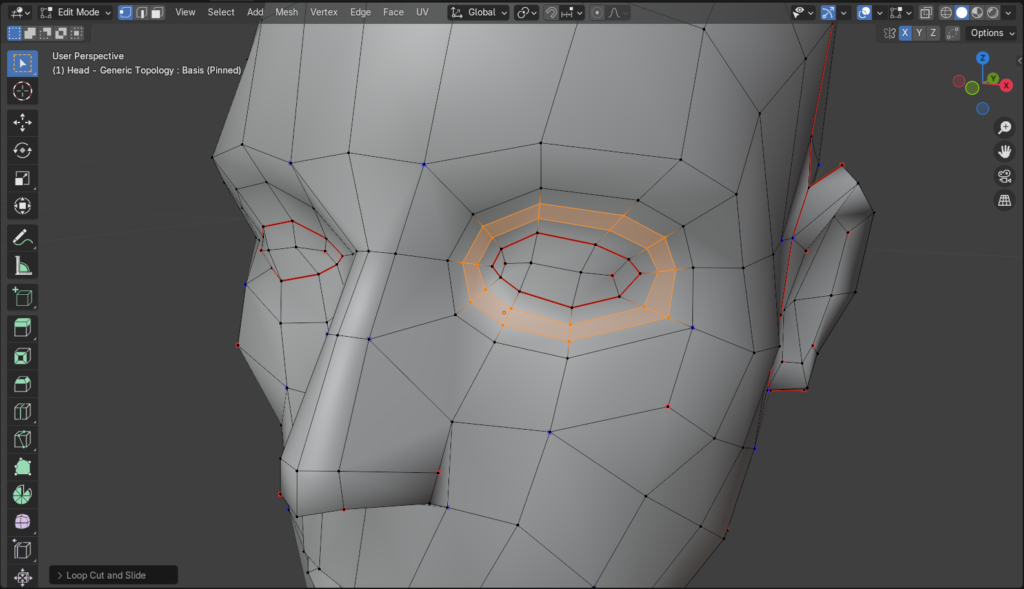
Task: Open snapping options dropdown
Action: pyautogui.click(x=572, y=12)
